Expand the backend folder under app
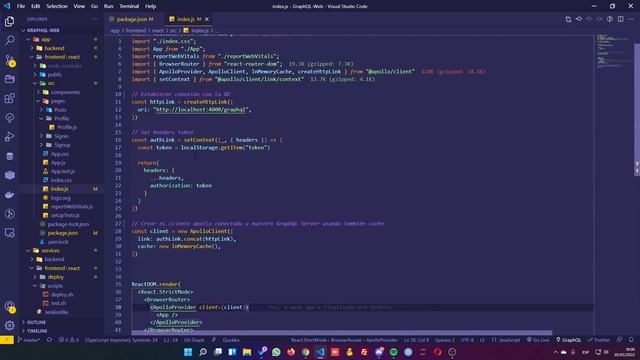The width and height of the screenshot is (640, 360). [54, 48]
